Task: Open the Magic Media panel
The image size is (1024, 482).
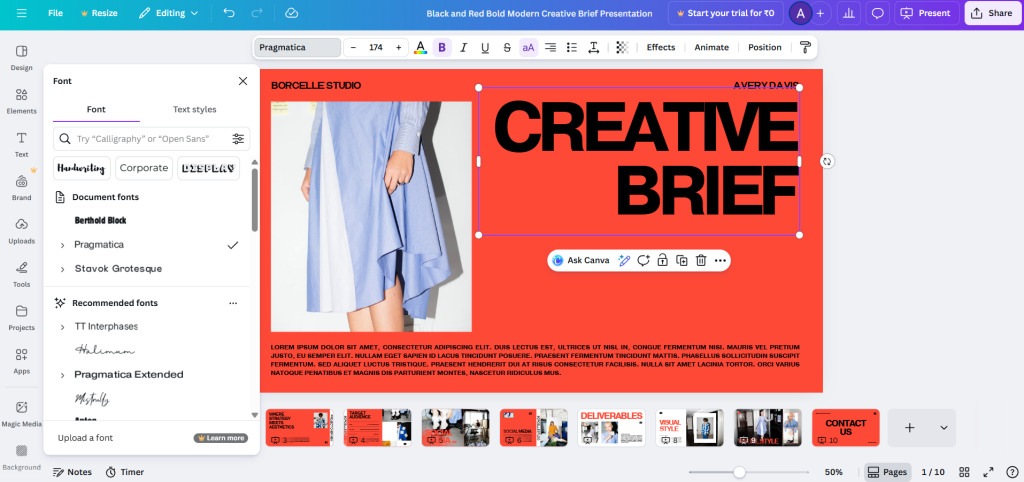Action: click(22, 414)
